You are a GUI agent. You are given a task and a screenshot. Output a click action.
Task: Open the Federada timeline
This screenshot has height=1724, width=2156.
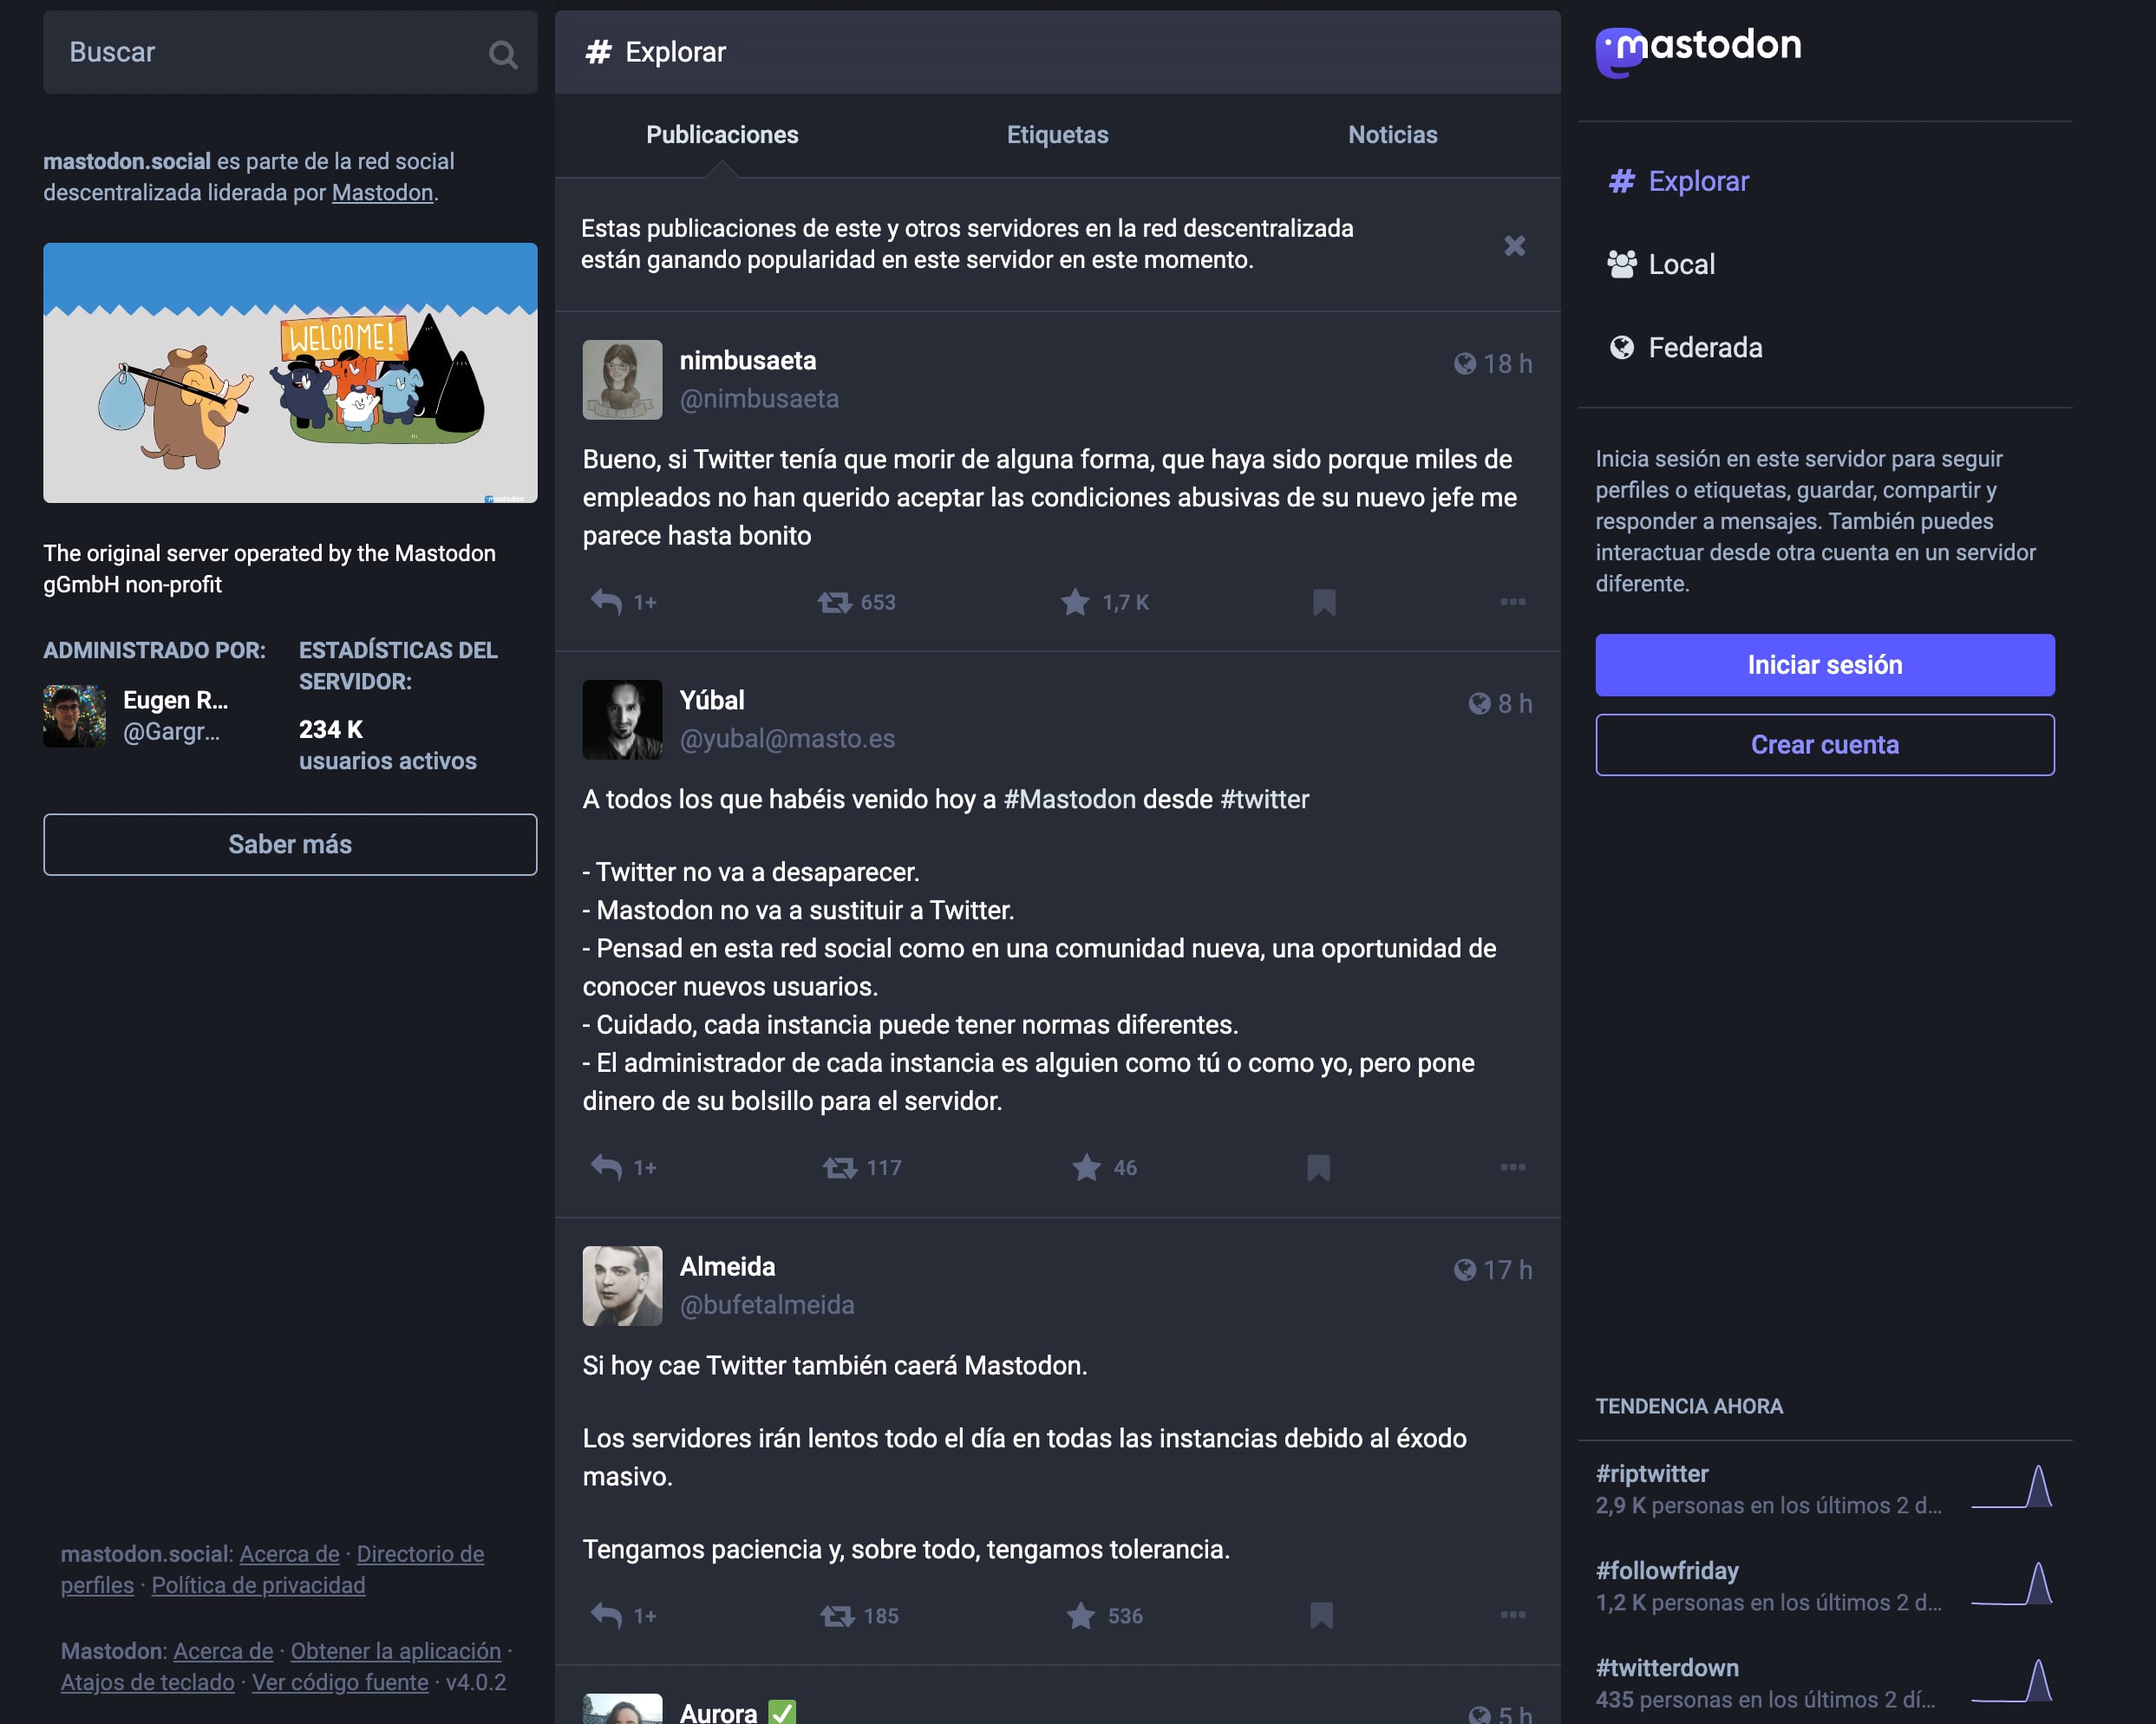(1704, 347)
